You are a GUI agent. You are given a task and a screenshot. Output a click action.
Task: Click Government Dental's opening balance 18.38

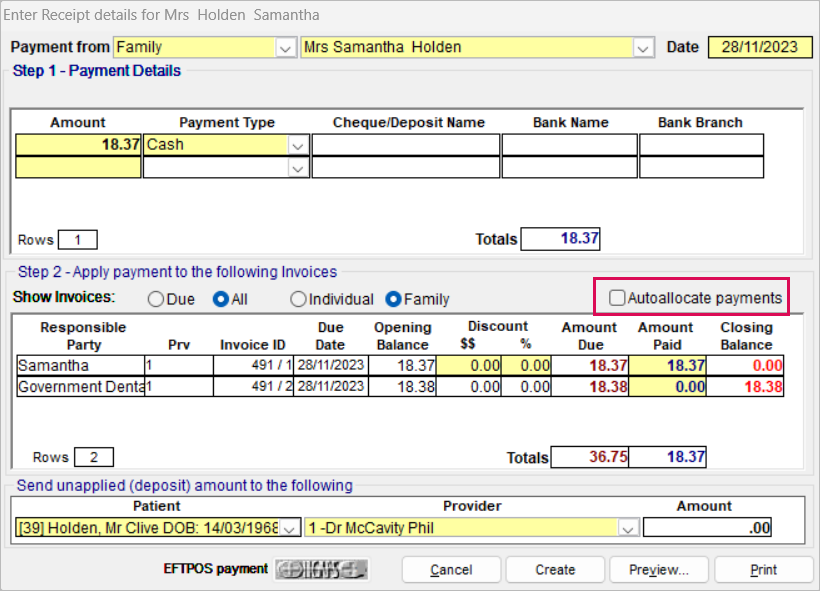(x=402, y=387)
